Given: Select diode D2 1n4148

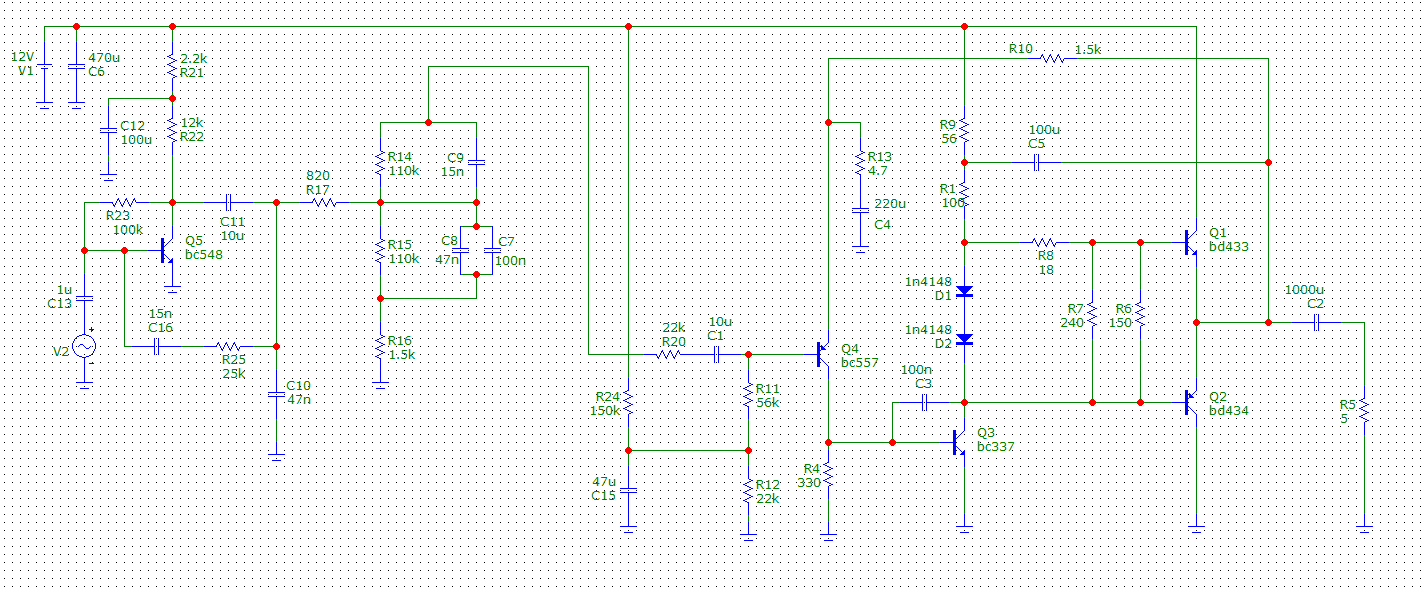Looking at the screenshot, I should tap(964, 339).
